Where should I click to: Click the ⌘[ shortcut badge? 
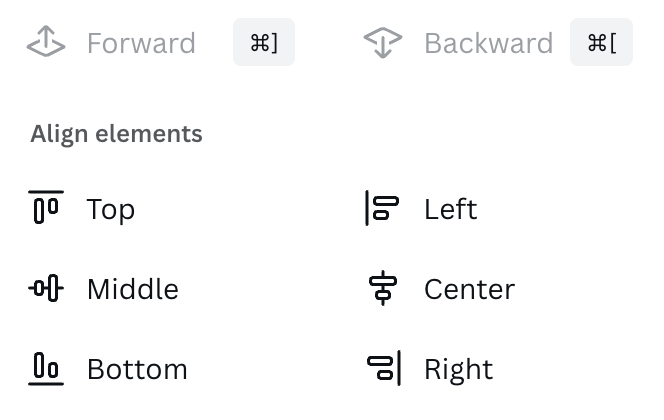(601, 42)
